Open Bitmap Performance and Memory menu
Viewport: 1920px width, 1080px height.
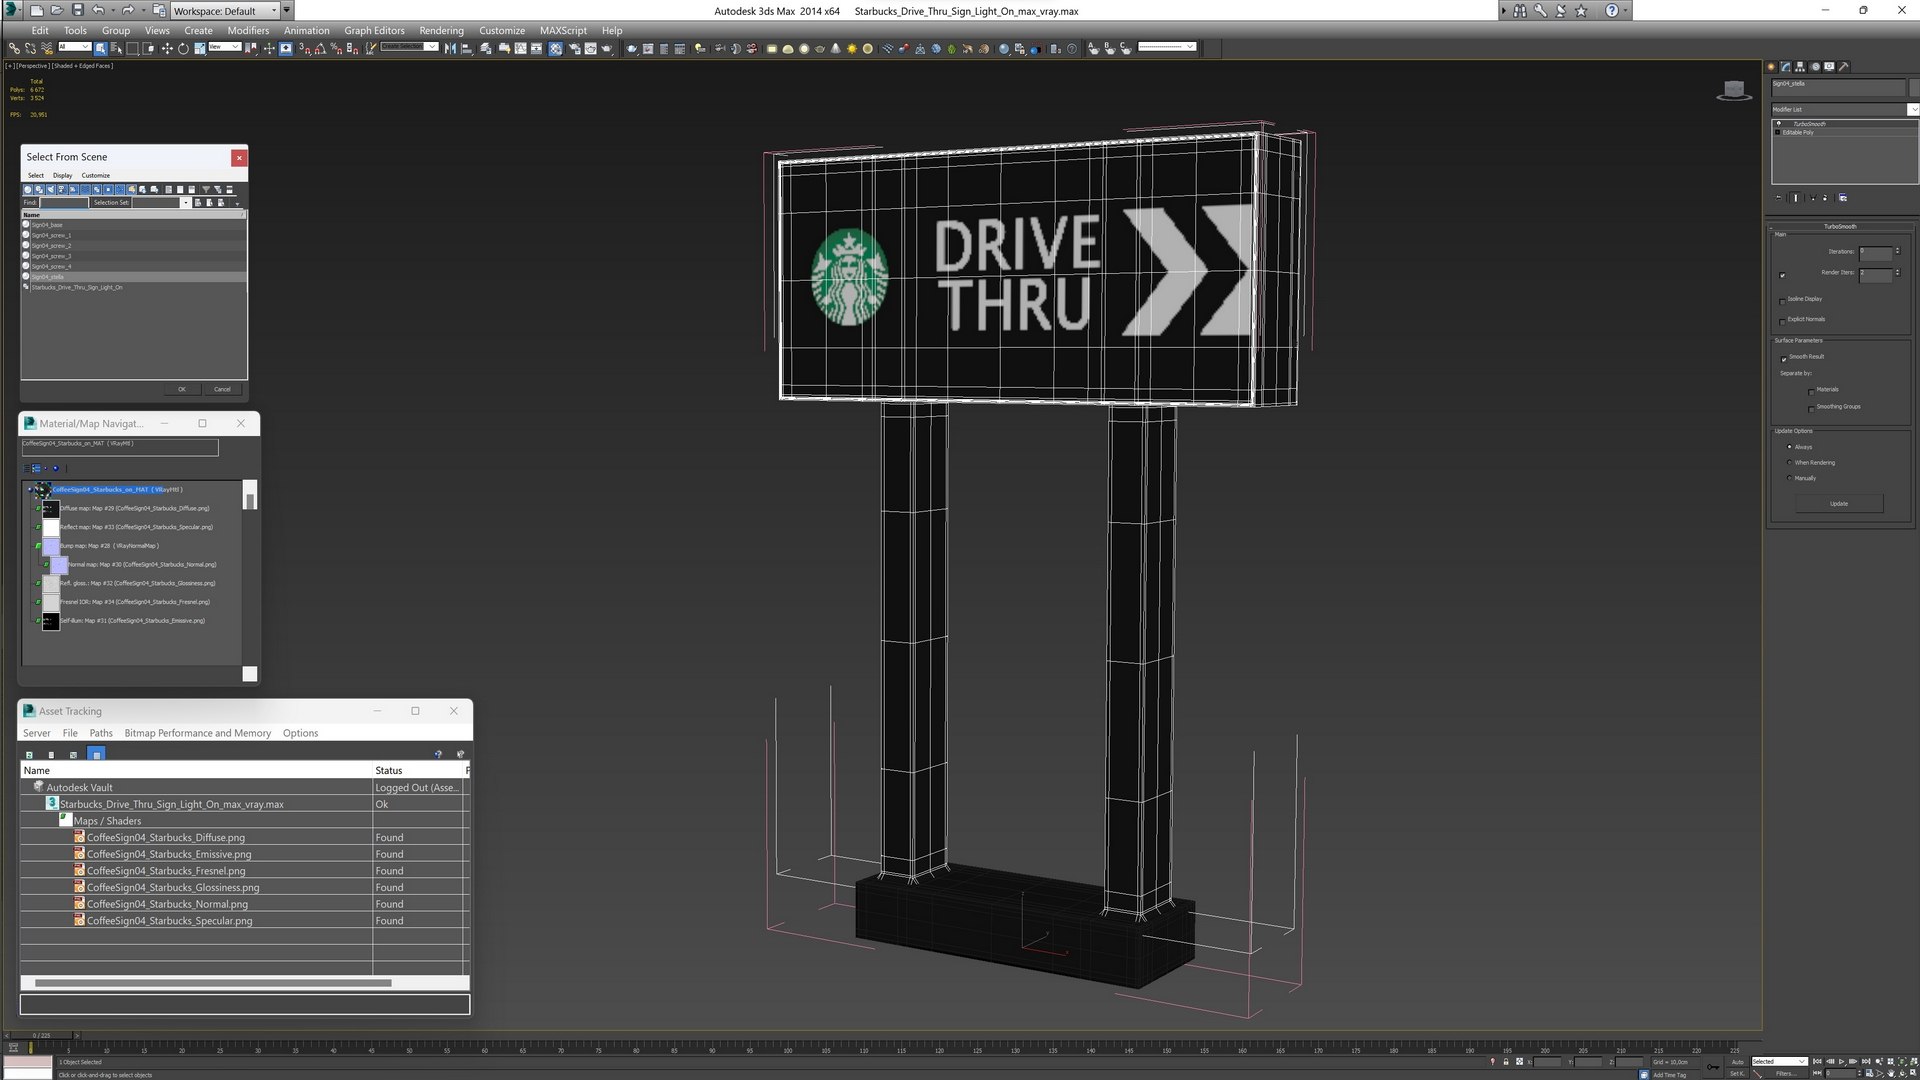pos(197,733)
